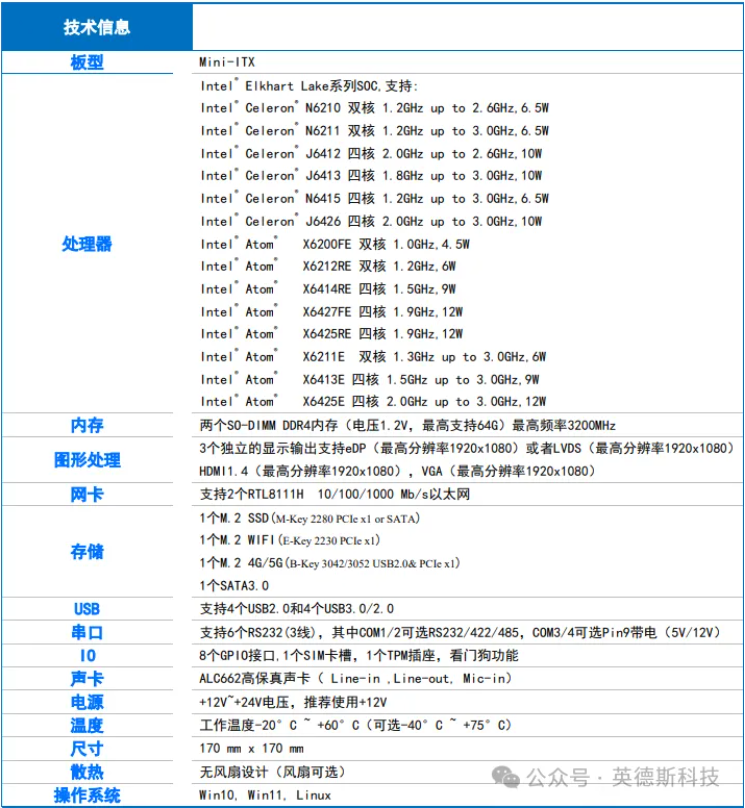The image size is (745, 808).
Task: Select the 处理器 row label
Action: pyautogui.click(x=87, y=244)
